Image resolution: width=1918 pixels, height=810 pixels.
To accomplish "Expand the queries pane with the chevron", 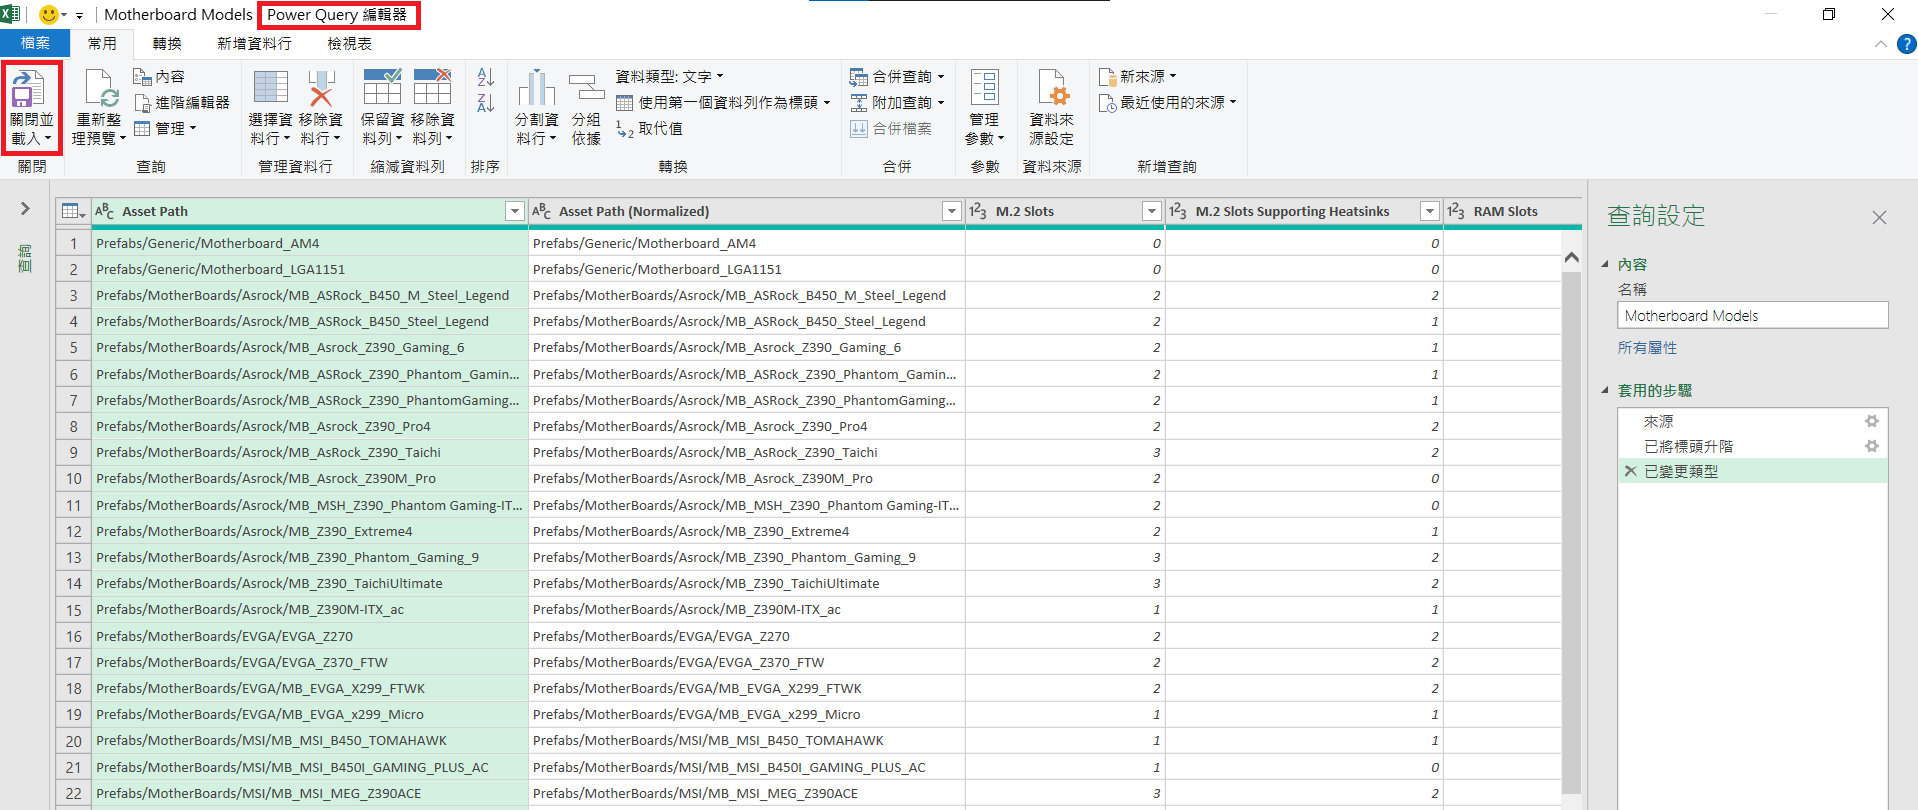I will 25,208.
